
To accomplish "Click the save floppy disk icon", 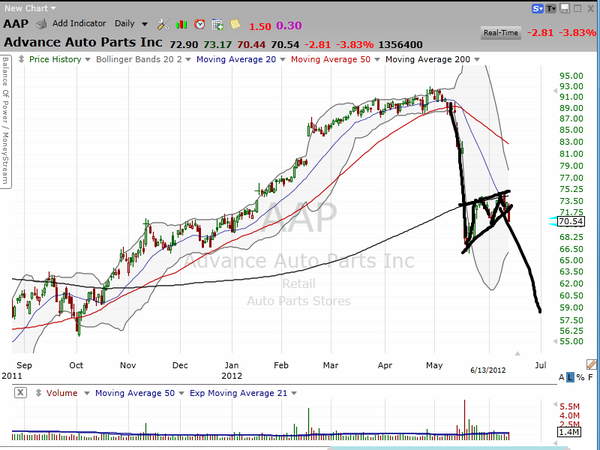I will click(x=564, y=8).
